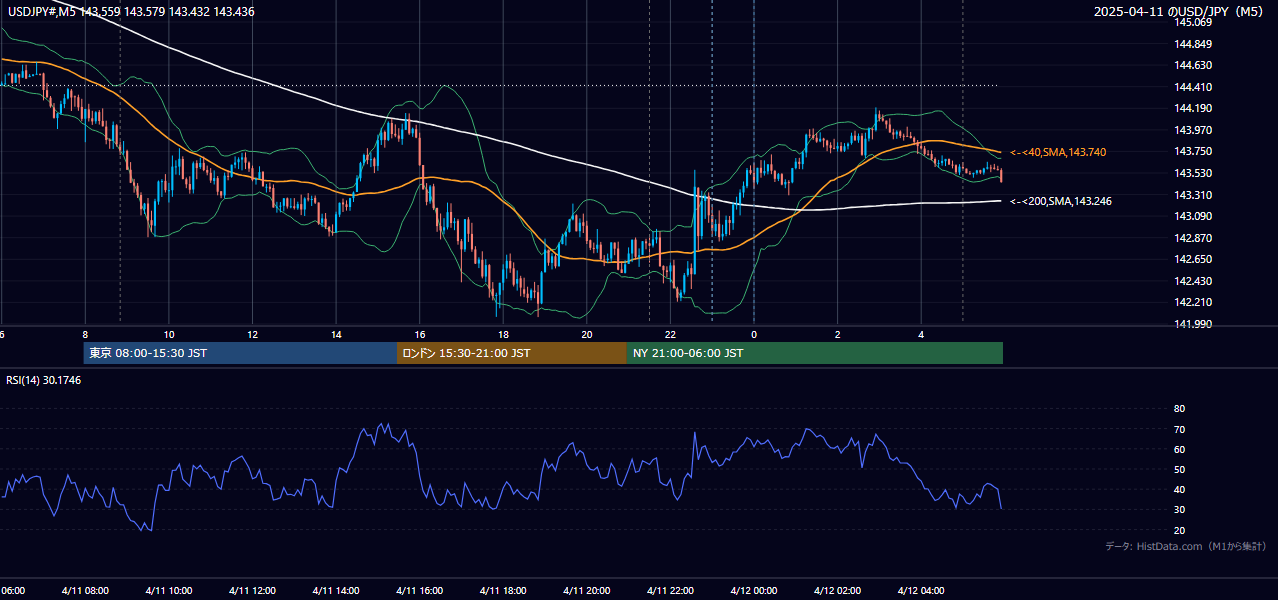Click price axis value 144.849

(x=1192, y=44)
